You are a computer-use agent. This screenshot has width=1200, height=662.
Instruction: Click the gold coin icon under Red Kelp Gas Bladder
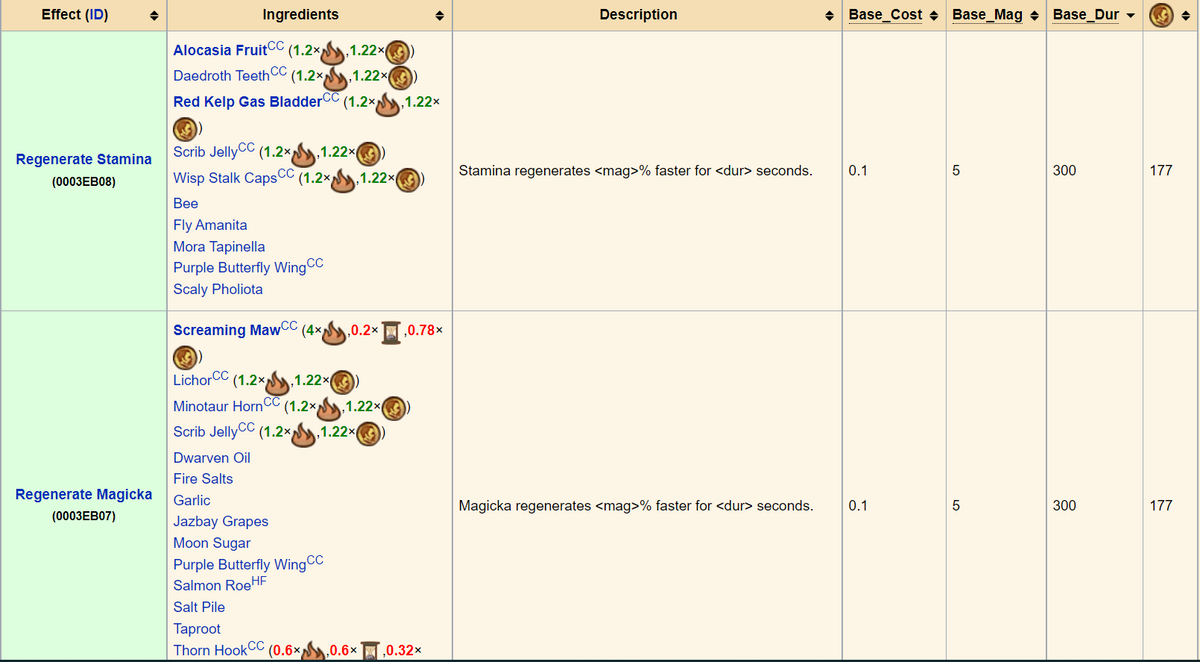[185, 128]
